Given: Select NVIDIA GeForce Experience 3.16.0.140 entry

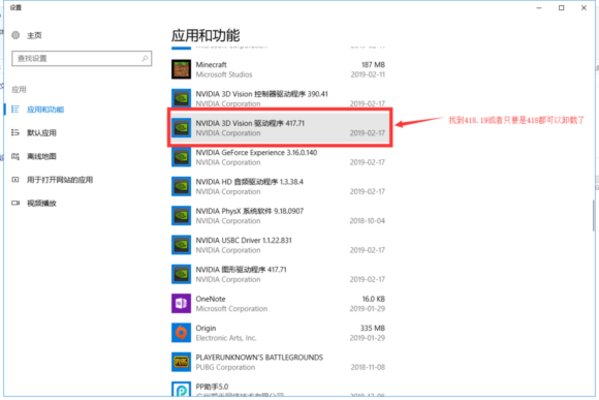Looking at the screenshot, I should 256,152.
